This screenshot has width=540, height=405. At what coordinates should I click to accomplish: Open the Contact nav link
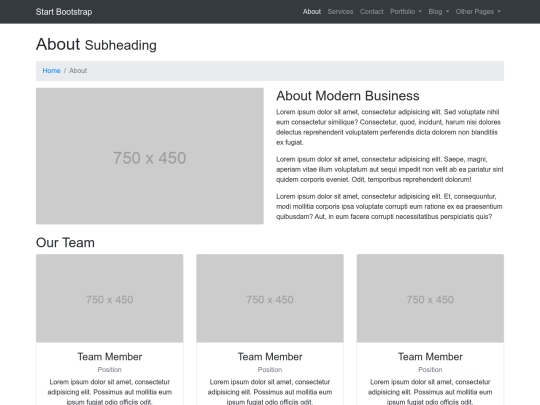click(372, 12)
